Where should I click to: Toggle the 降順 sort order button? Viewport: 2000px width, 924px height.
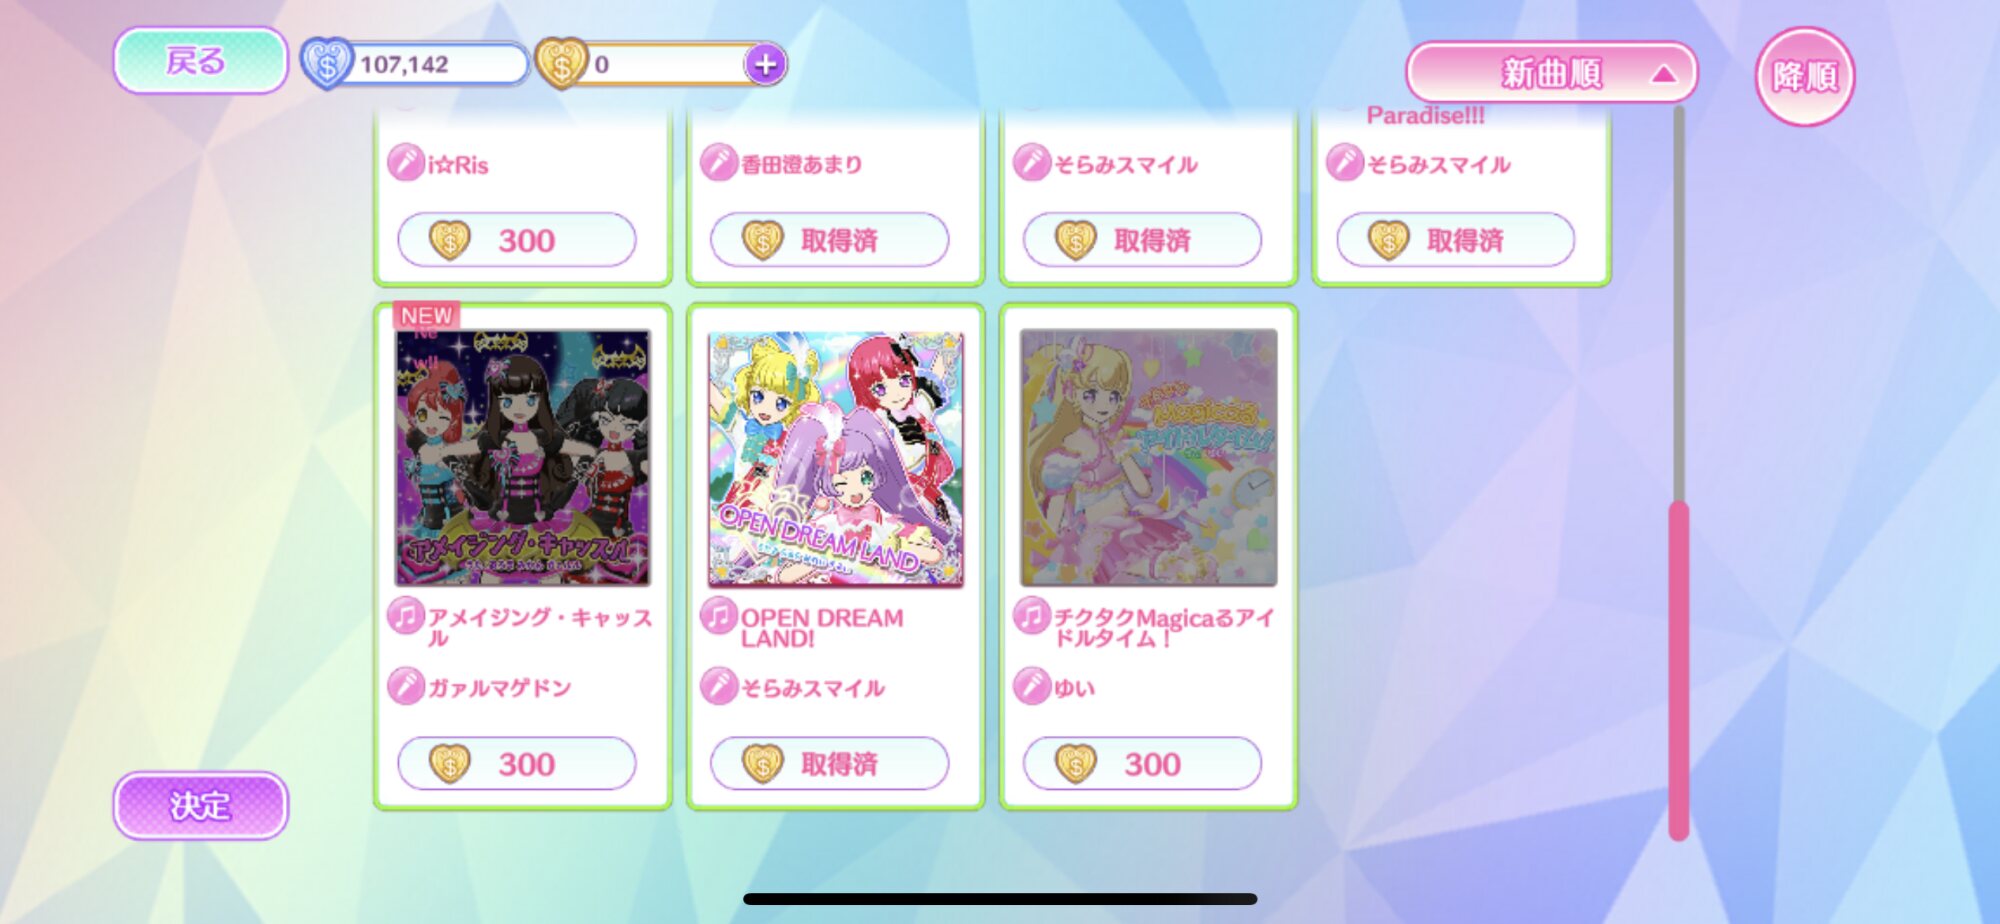[1805, 76]
